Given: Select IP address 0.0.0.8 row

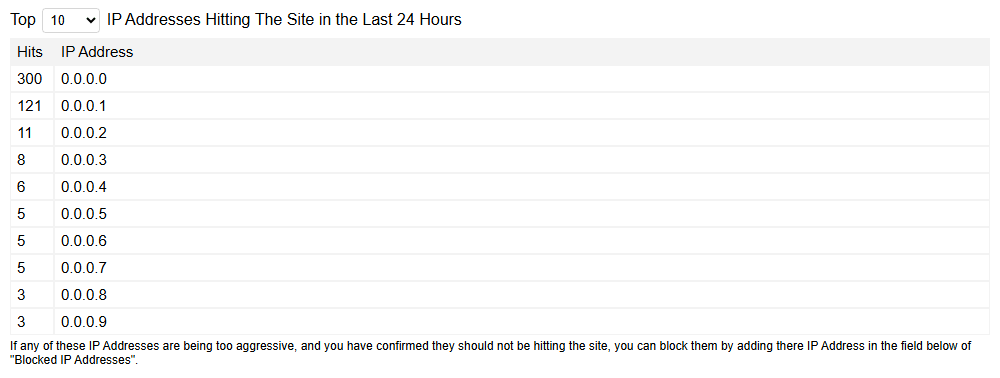Looking at the screenshot, I should [x=500, y=295].
